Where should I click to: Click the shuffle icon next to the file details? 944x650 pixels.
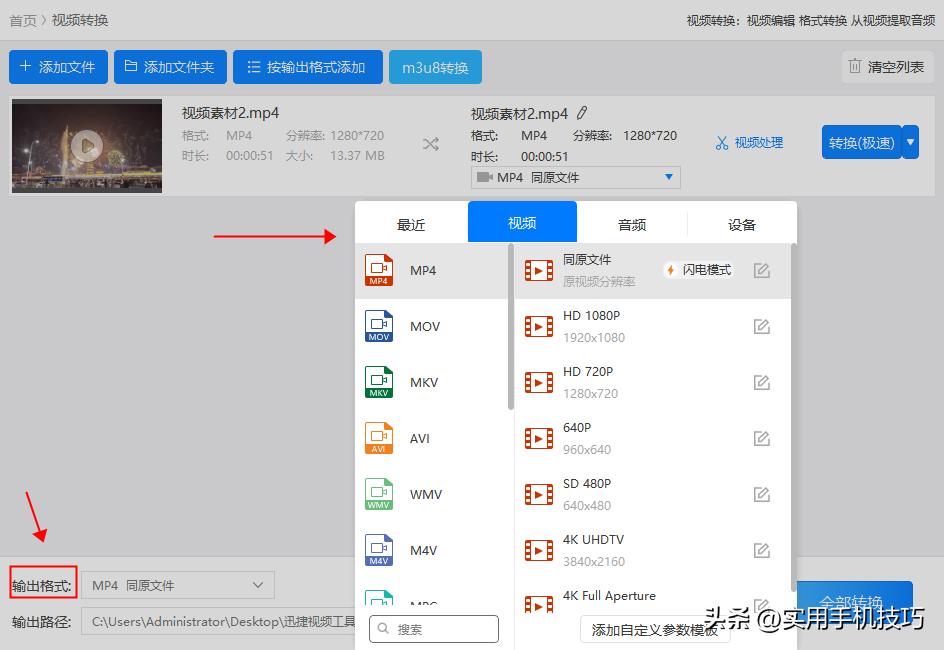point(430,144)
